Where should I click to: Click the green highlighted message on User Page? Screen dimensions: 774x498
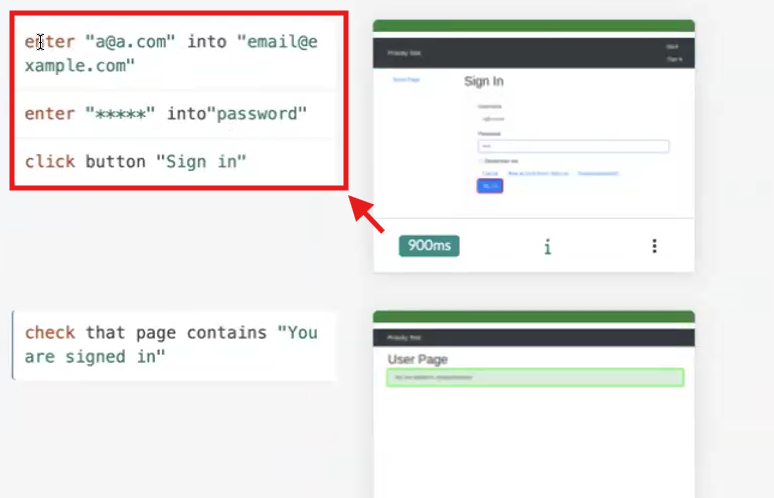[534, 378]
